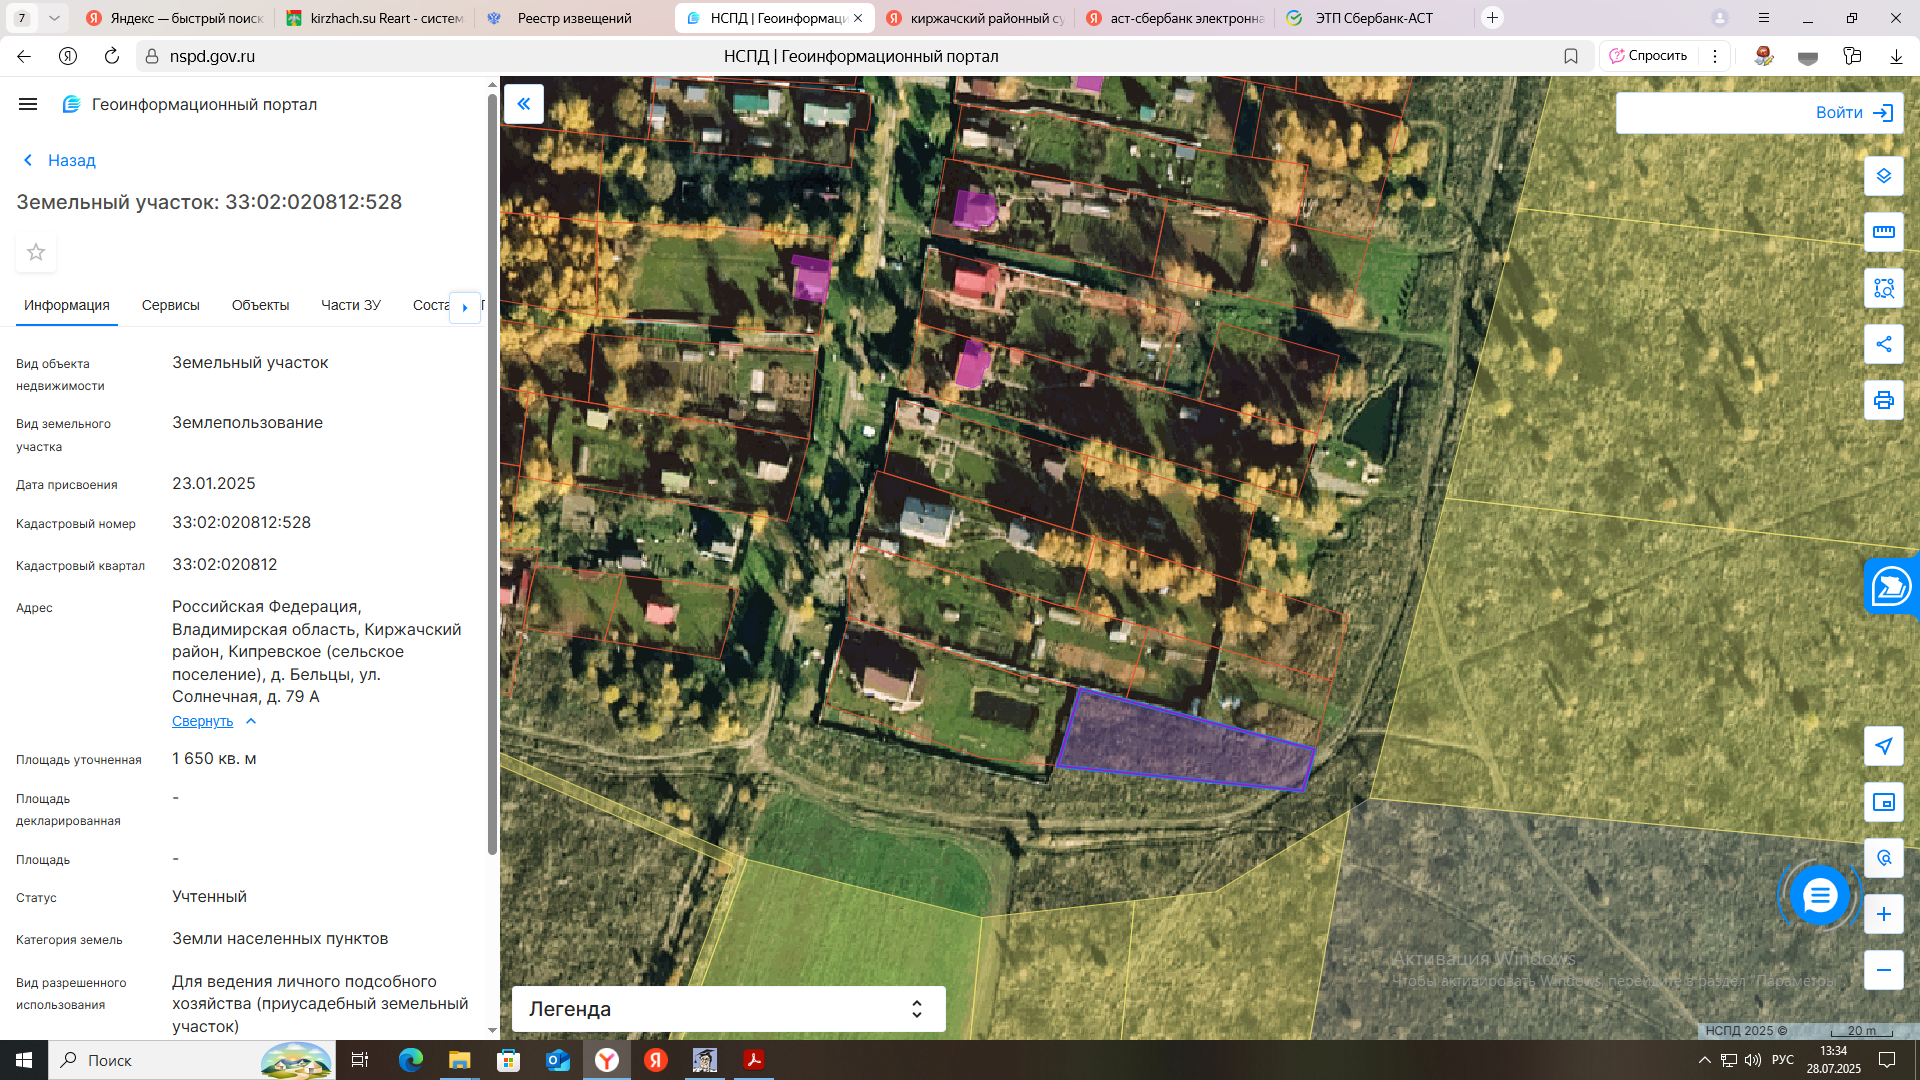Collapse the address with Свернуть
The width and height of the screenshot is (1920, 1080).
click(203, 721)
